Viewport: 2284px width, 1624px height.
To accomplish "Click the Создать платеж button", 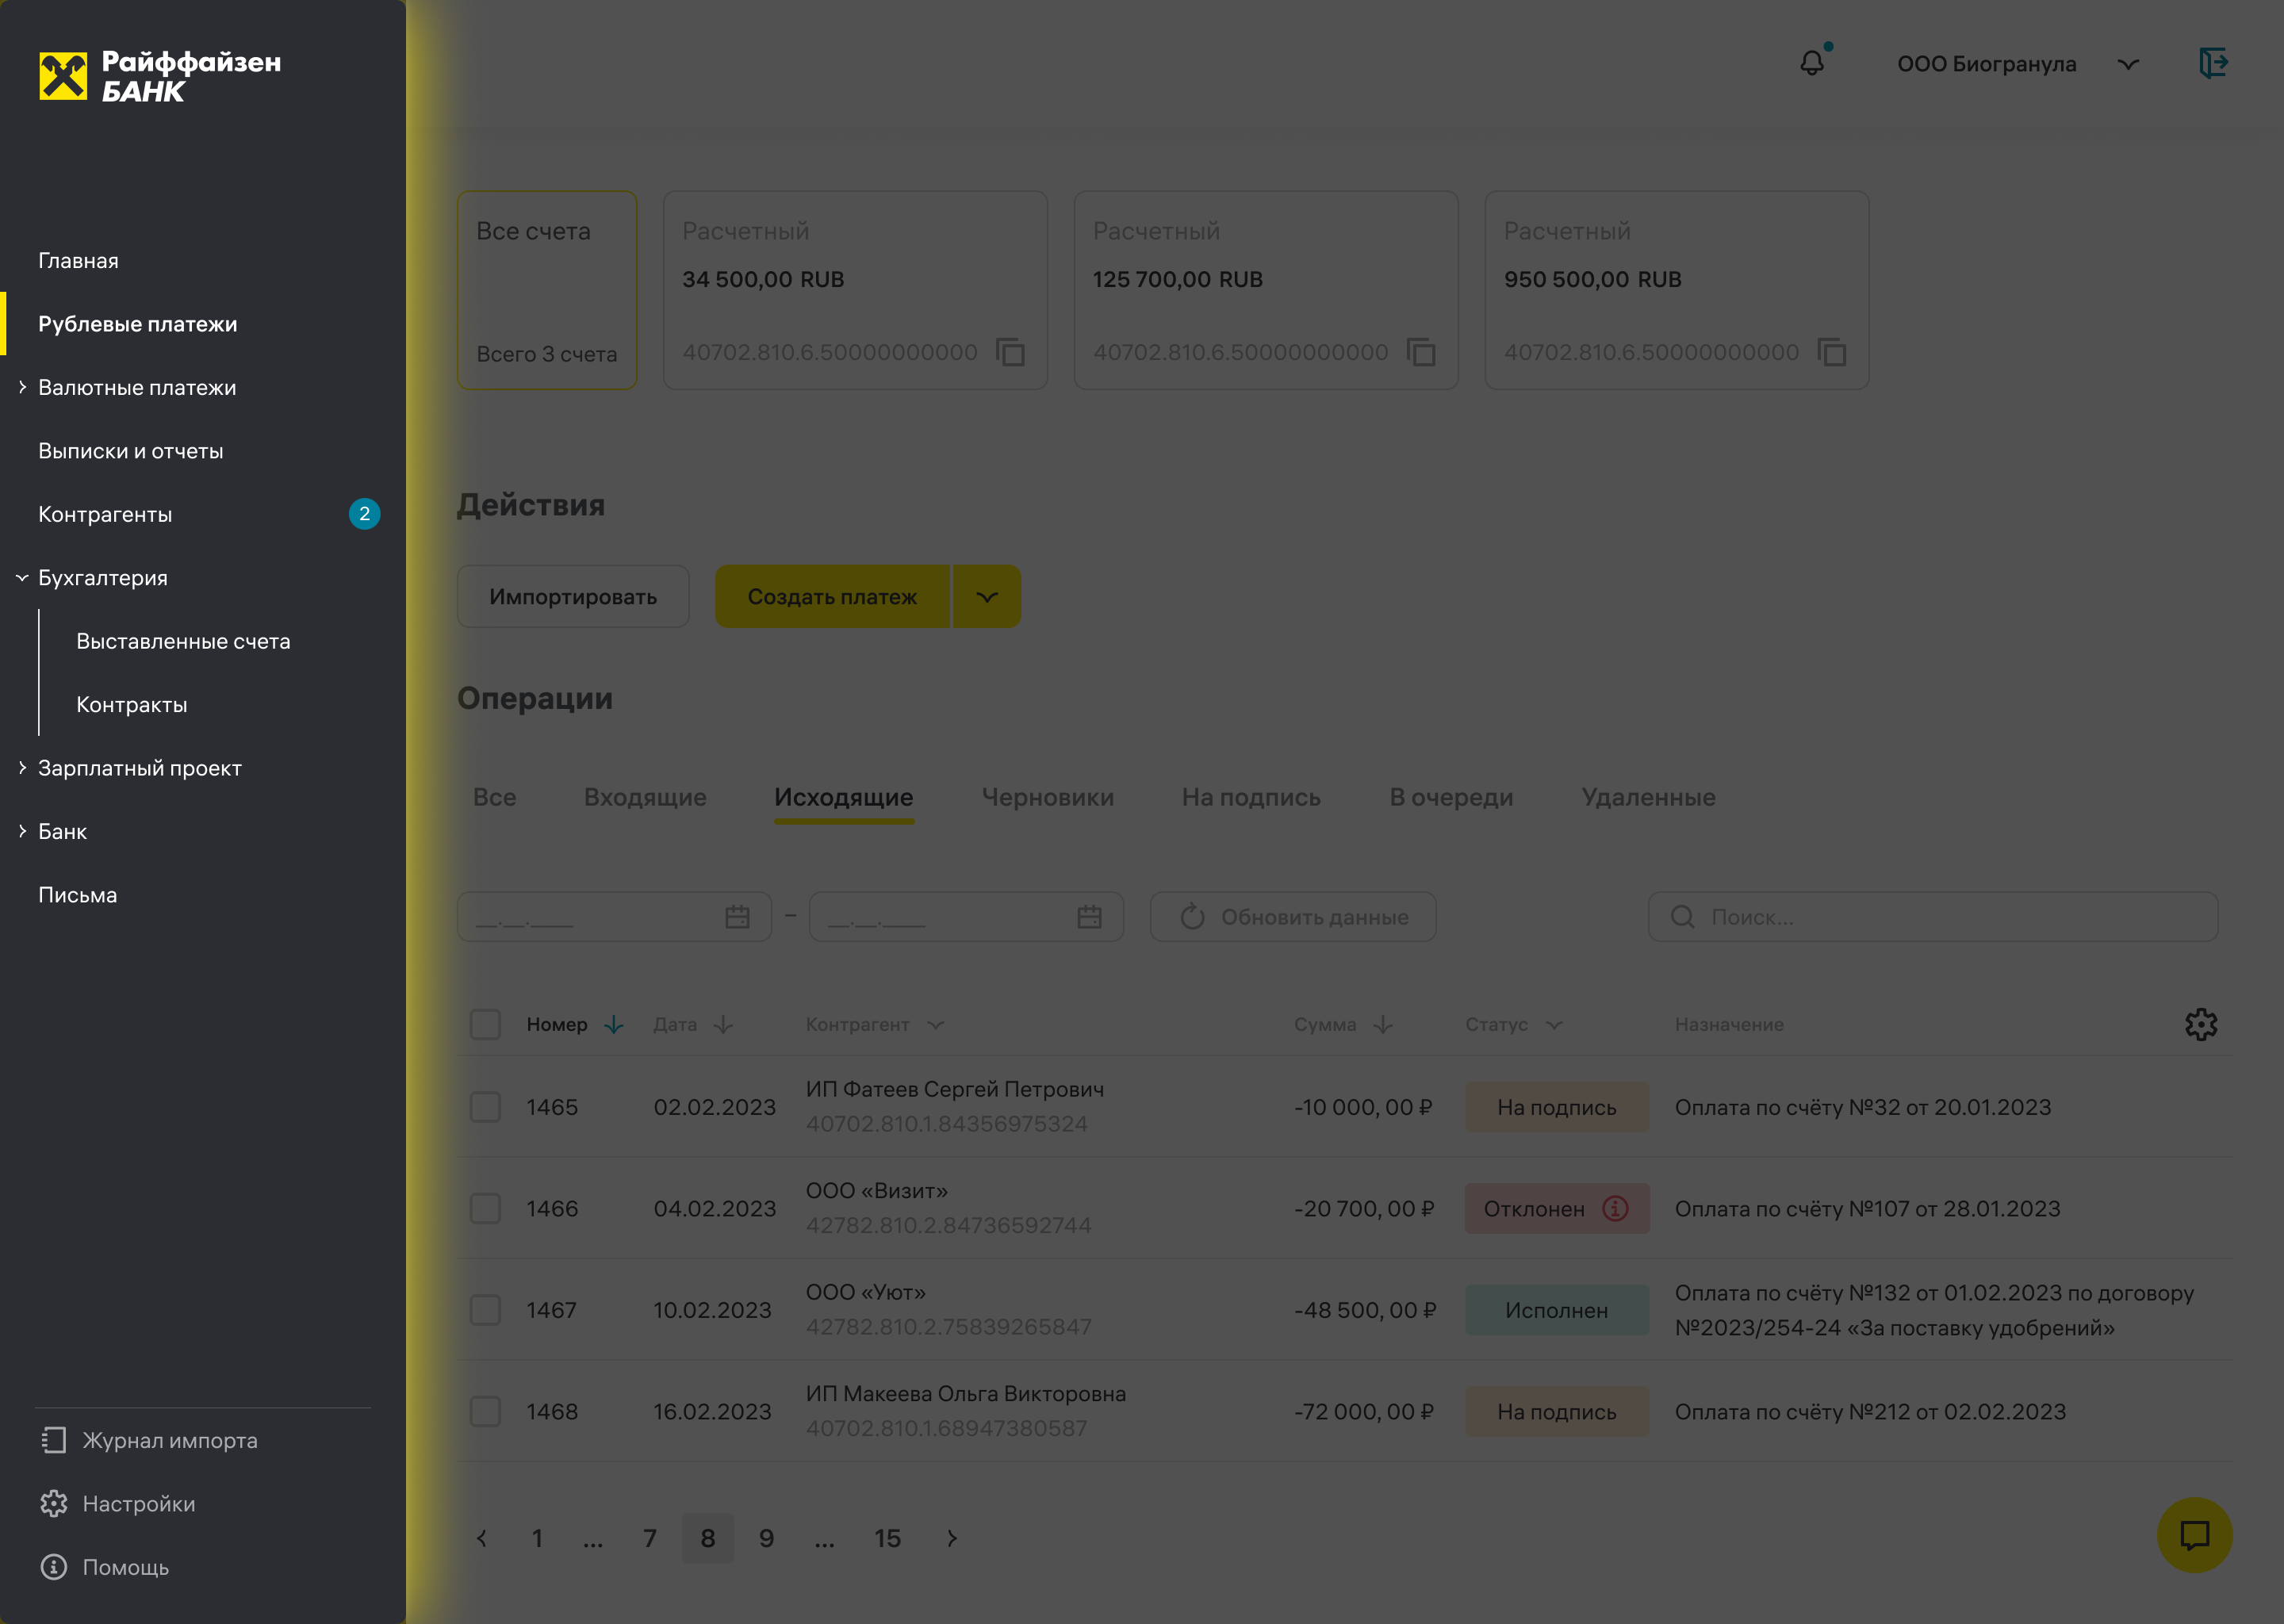I will coord(832,596).
